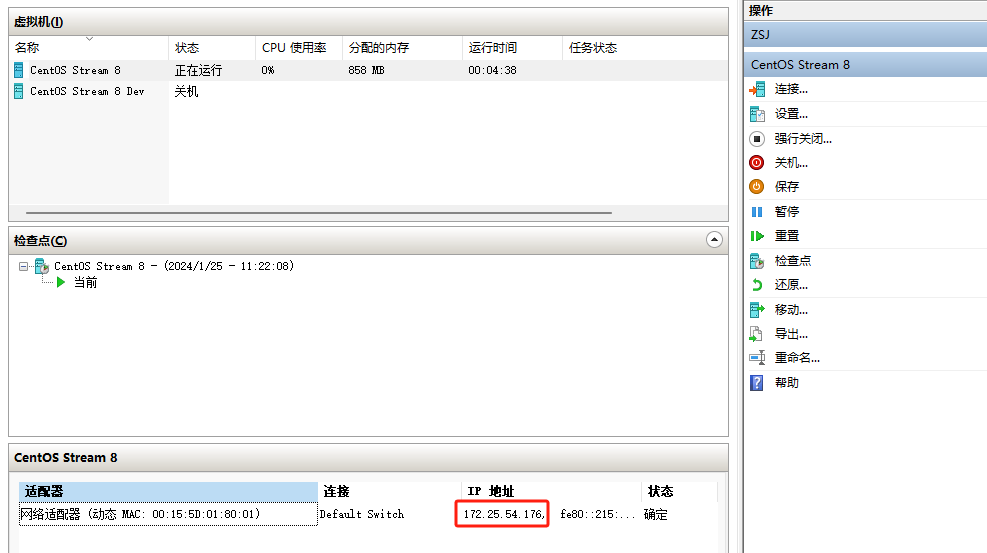Select the CentOS Stream 8 Dev virtual machine
The width and height of the screenshot is (987, 553).
tap(87, 91)
